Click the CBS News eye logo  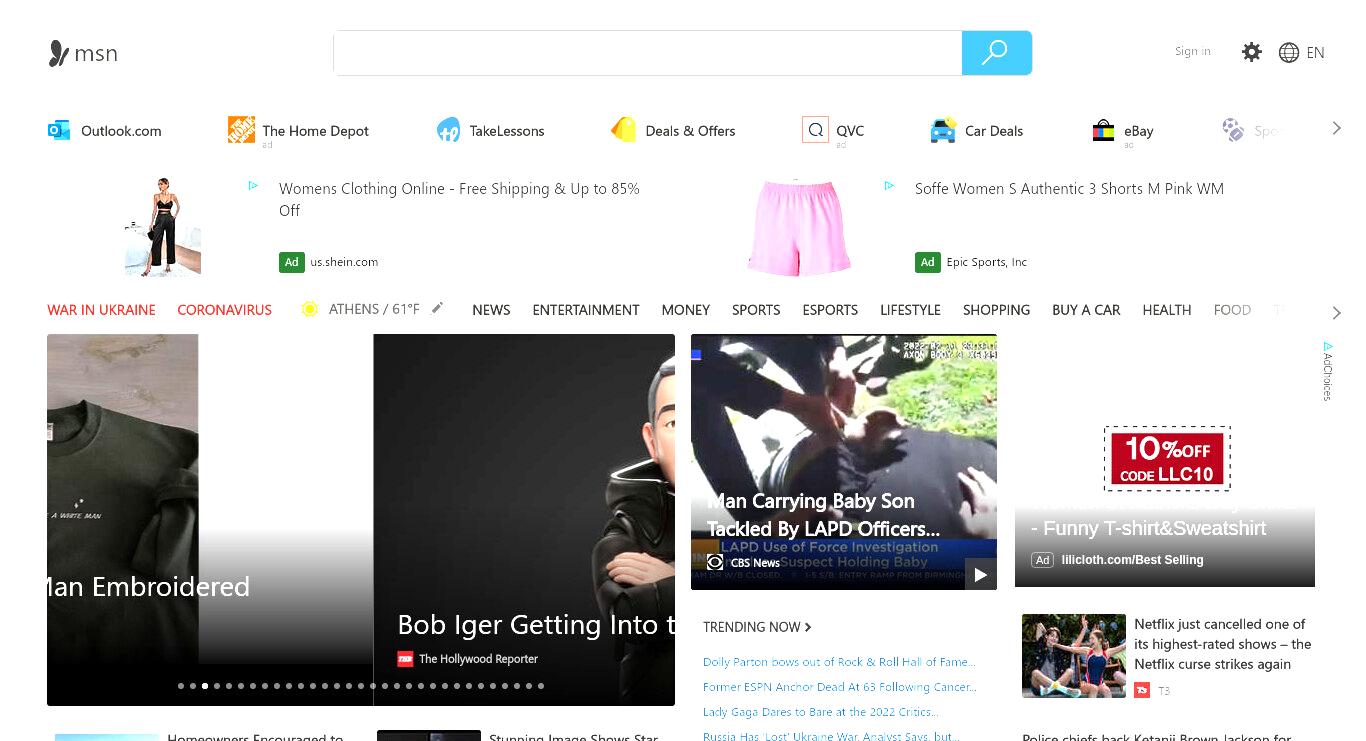pyautogui.click(x=715, y=562)
